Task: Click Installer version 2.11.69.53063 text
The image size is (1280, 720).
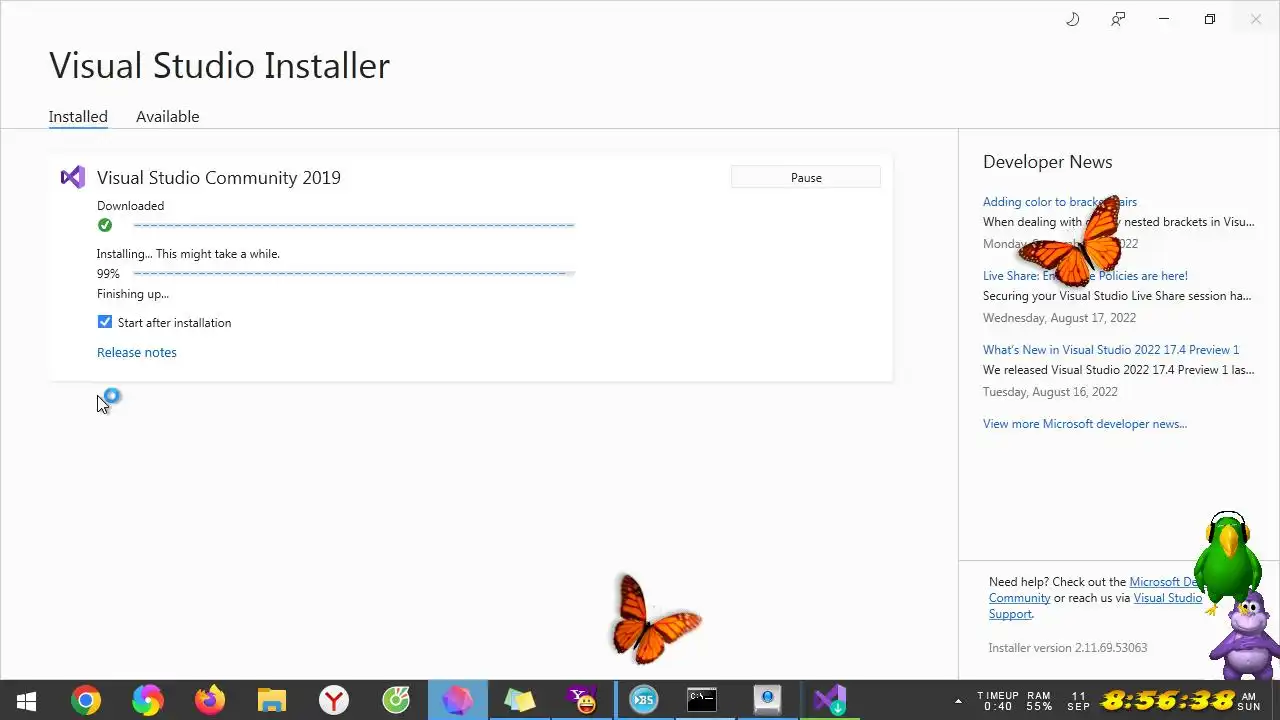Action: pyautogui.click(x=1068, y=647)
